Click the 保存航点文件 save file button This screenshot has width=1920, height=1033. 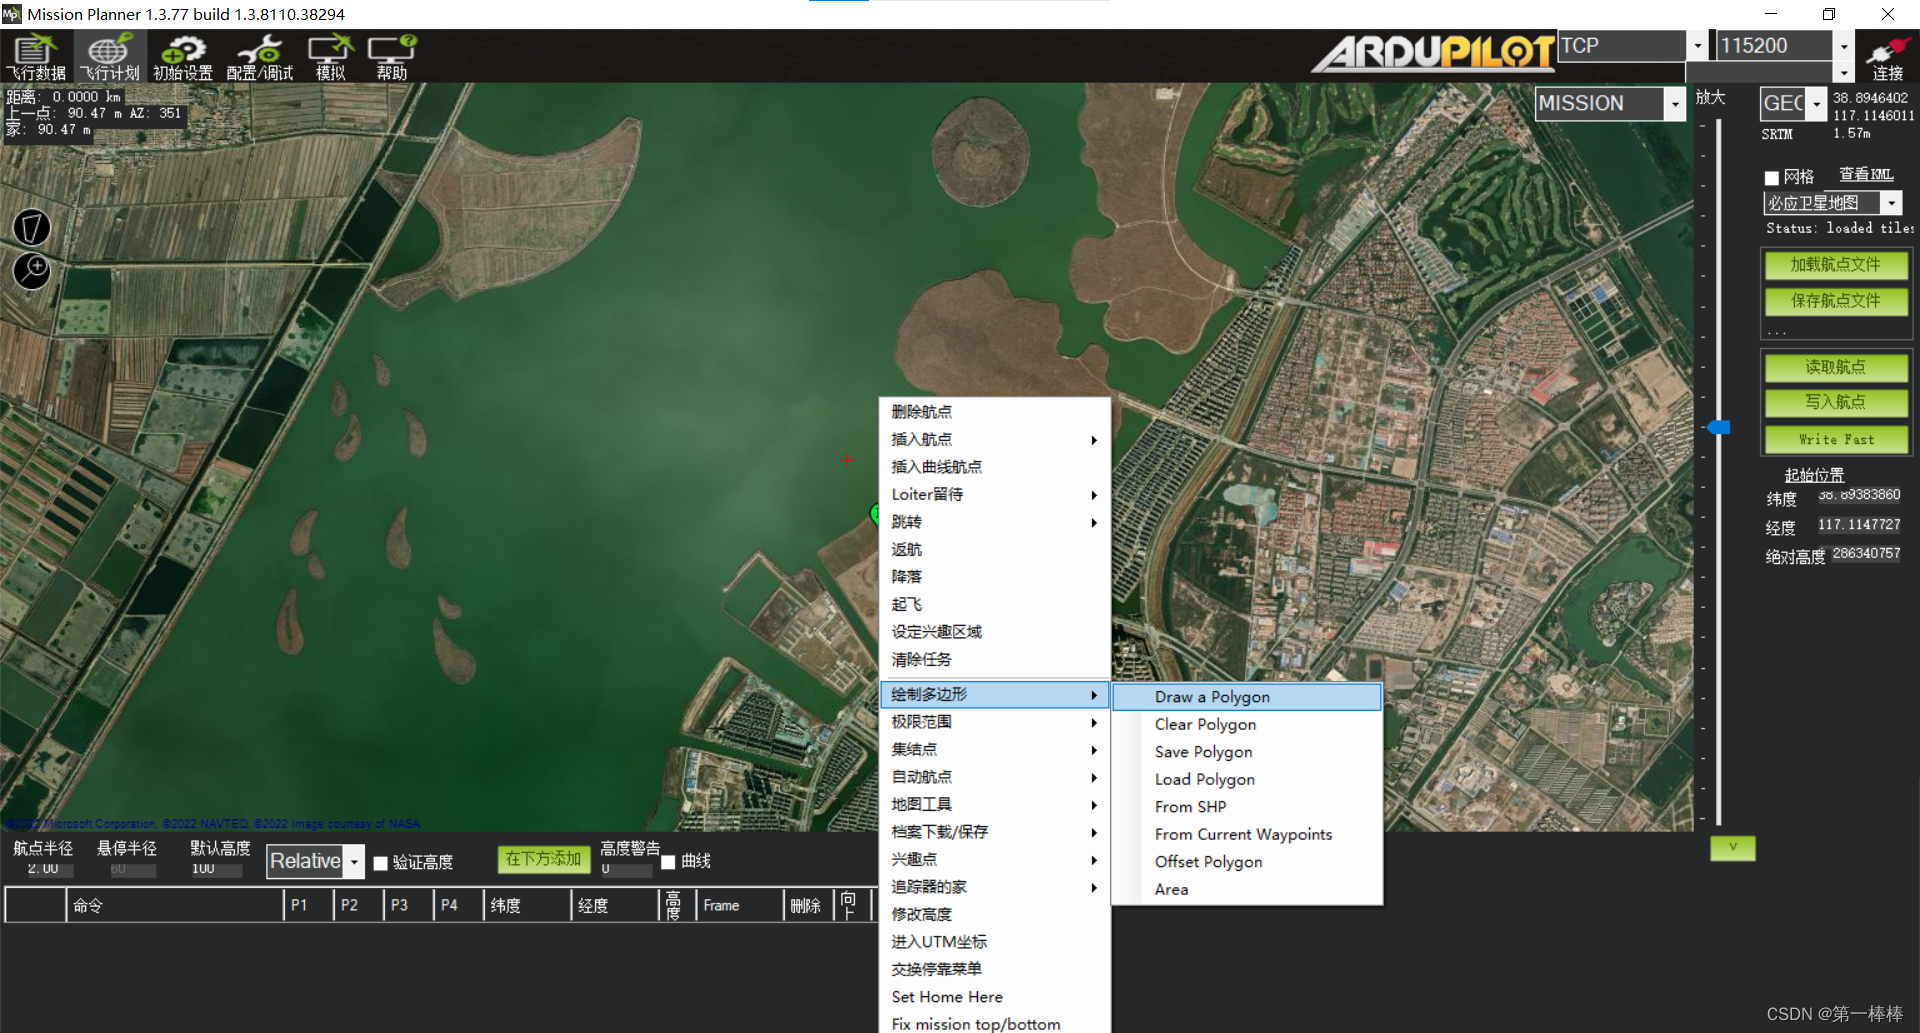point(1835,301)
